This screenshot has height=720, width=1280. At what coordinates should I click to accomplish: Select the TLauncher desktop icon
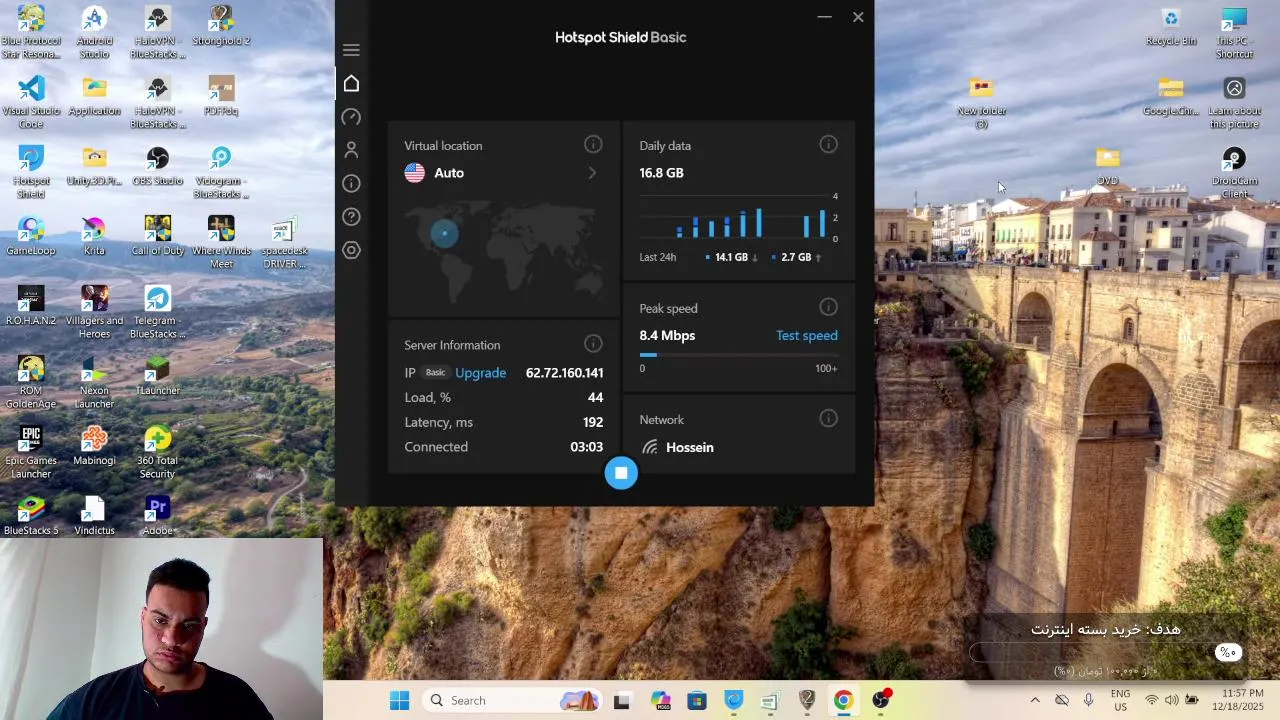pos(158,377)
